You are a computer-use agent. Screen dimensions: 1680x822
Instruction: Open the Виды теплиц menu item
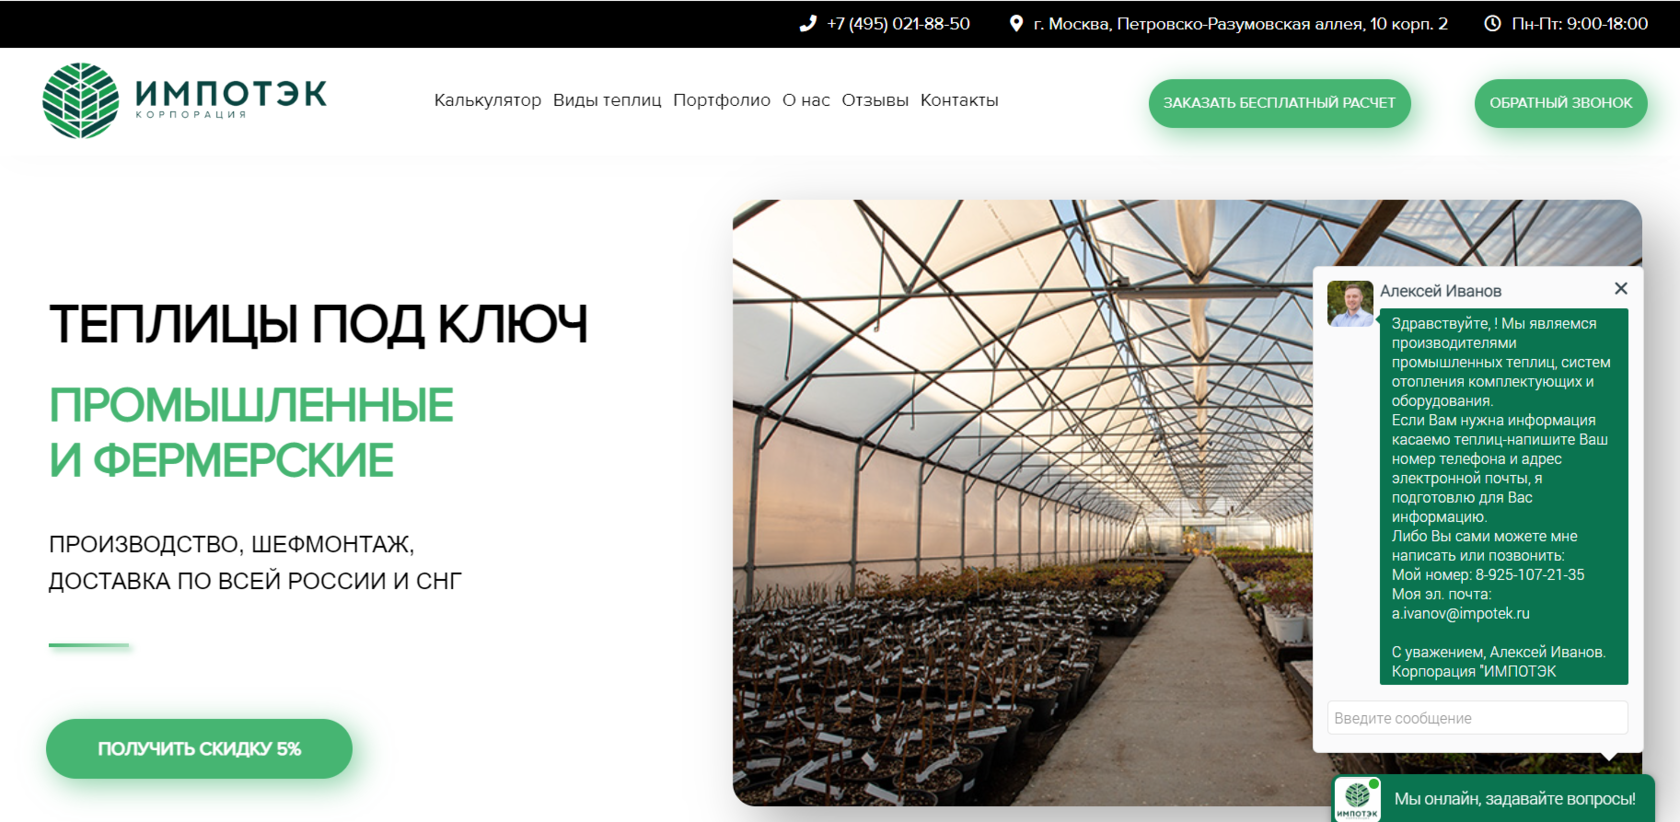point(607,100)
